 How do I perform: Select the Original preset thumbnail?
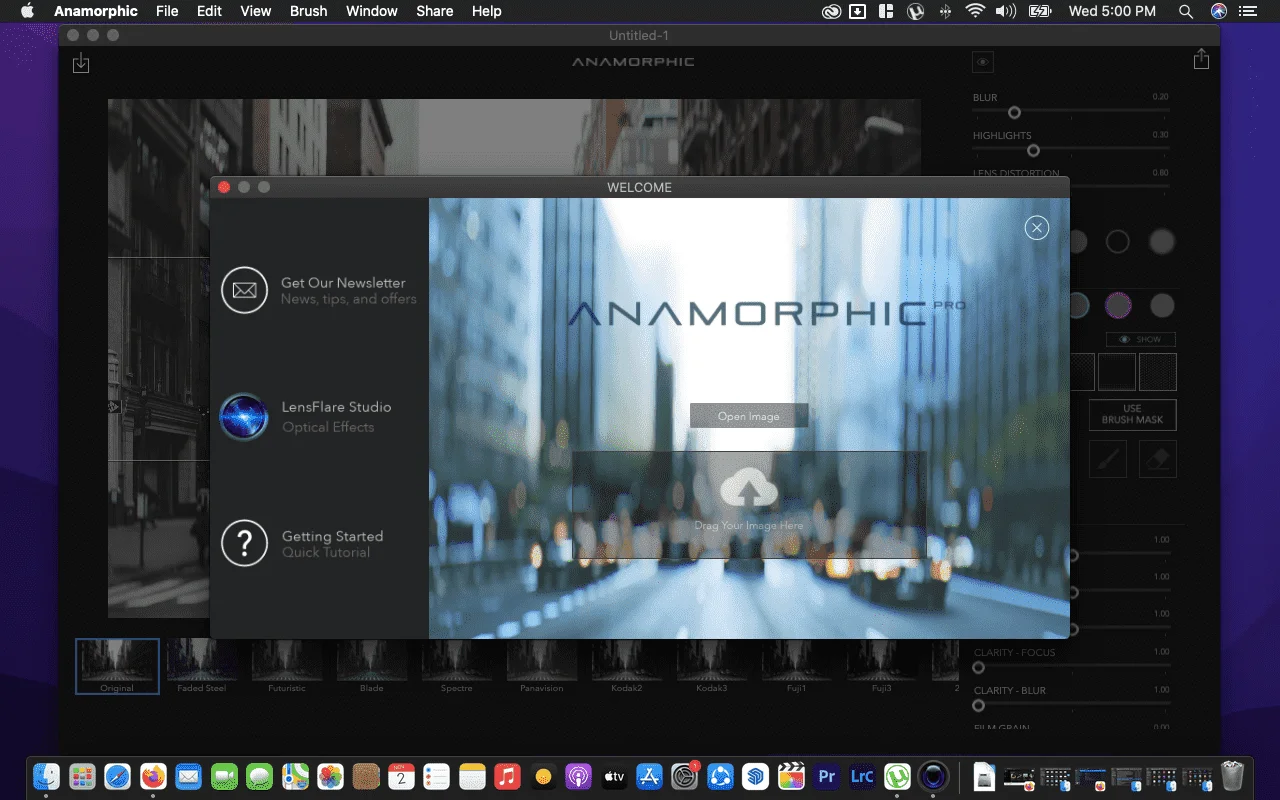pos(117,666)
